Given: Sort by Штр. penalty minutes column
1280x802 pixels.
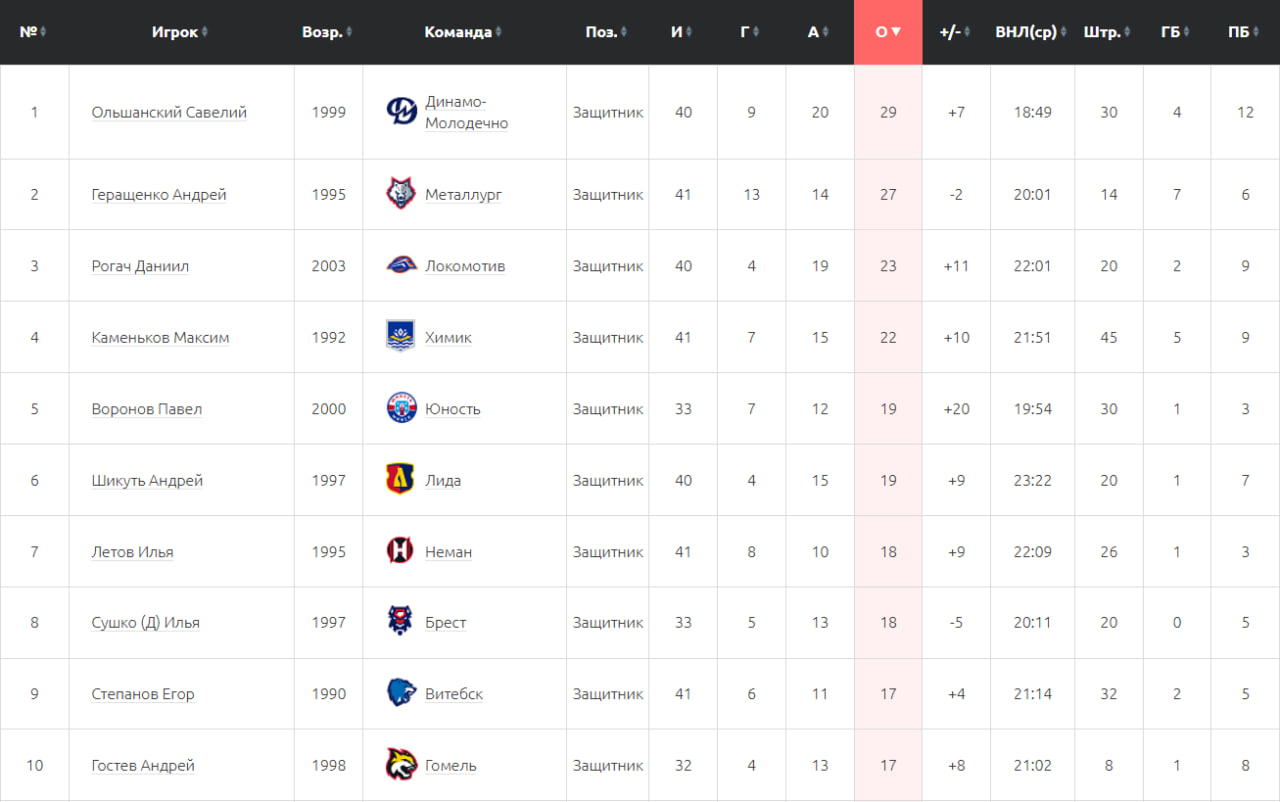Looking at the screenshot, I should coord(1108,32).
